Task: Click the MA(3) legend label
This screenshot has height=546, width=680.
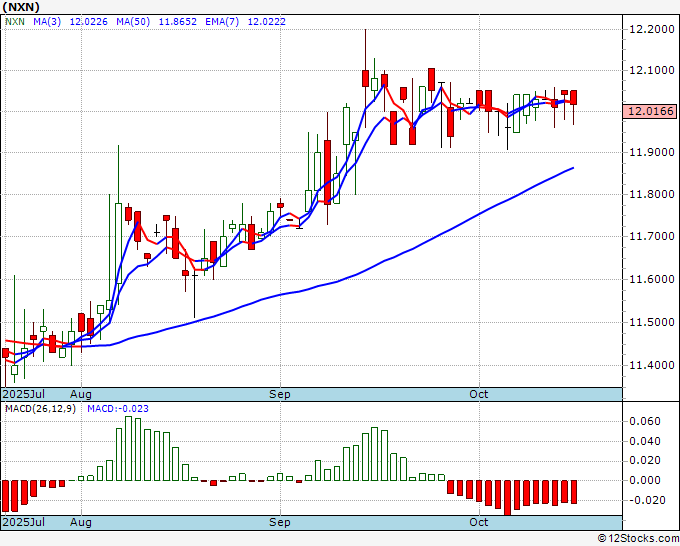Action: (47, 22)
